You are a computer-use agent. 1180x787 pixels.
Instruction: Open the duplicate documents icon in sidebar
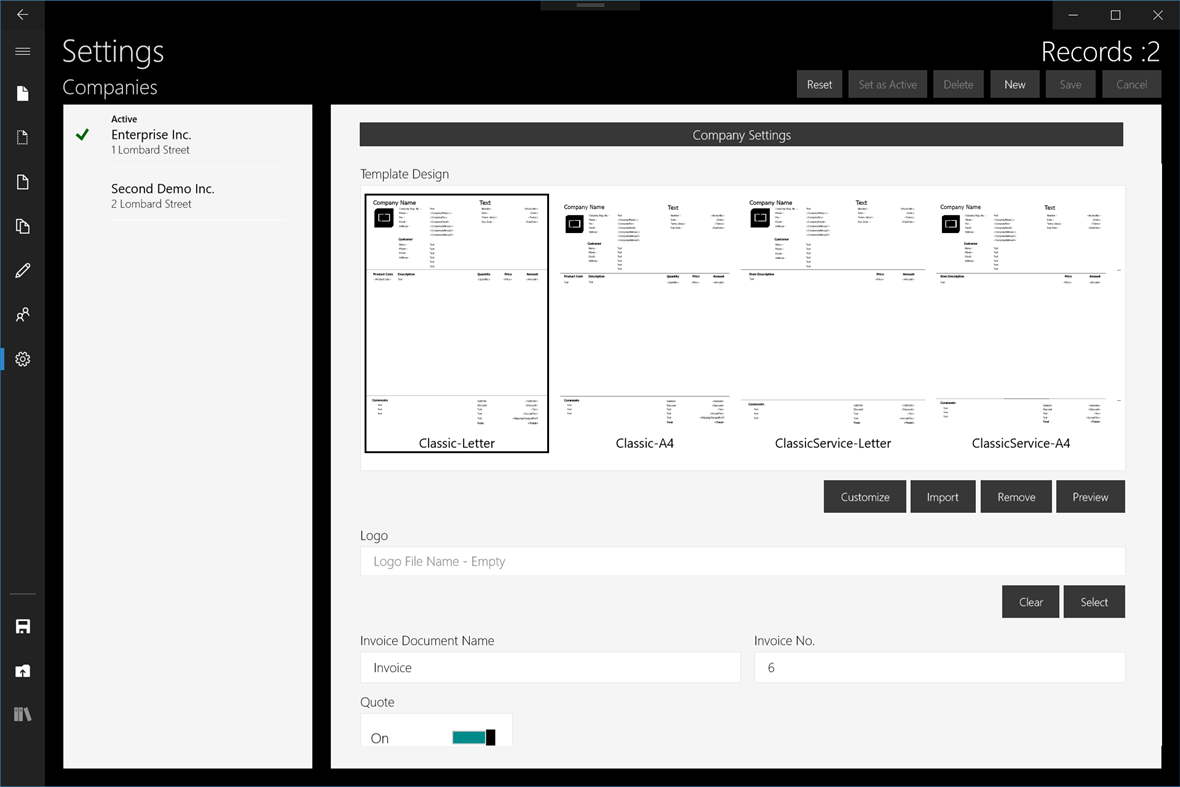click(x=22, y=226)
